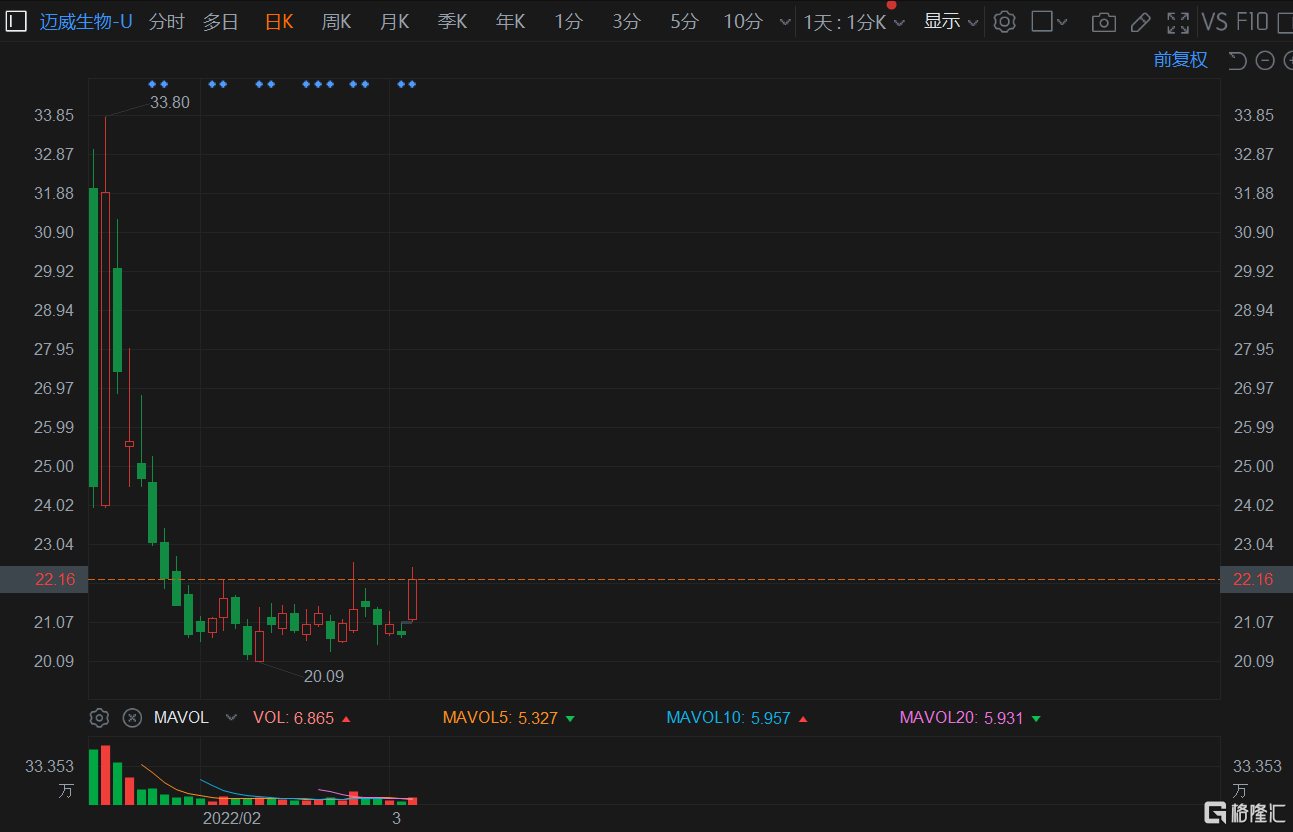Expand the MAVOL indicator dropdown
The height and width of the screenshot is (832, 1293).
tap(232, 718)
